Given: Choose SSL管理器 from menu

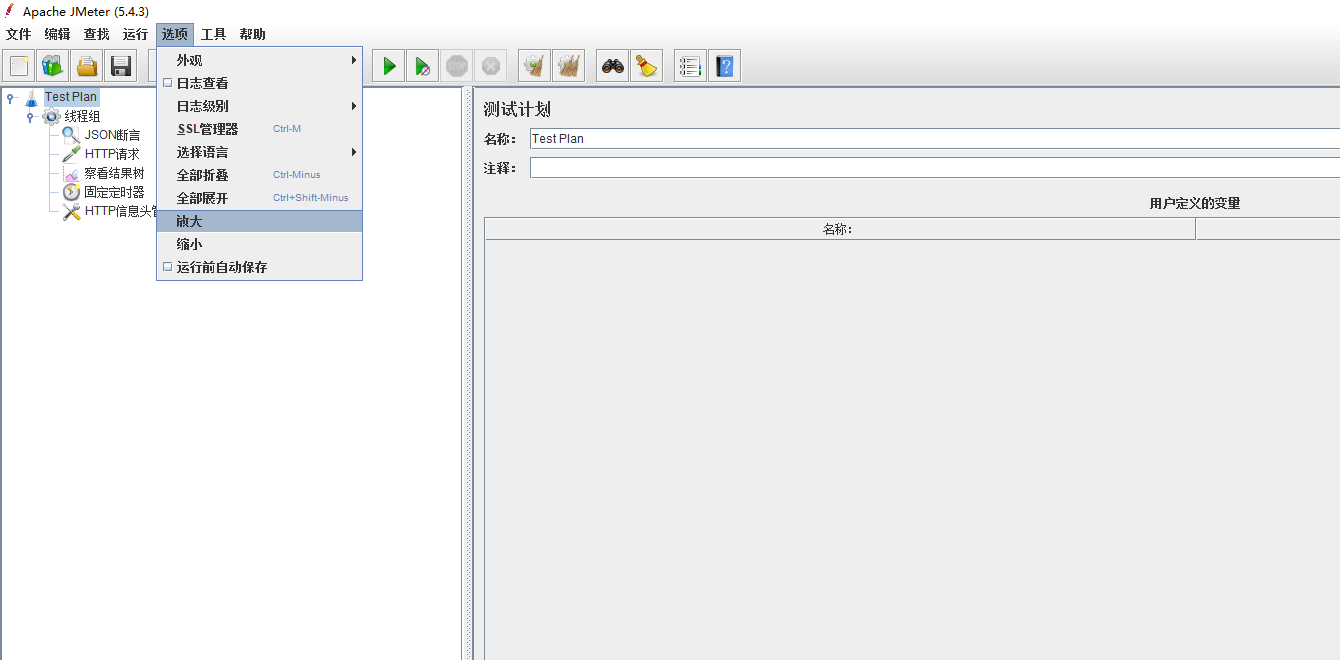Looking at the screenshot, I should [259, 129].
